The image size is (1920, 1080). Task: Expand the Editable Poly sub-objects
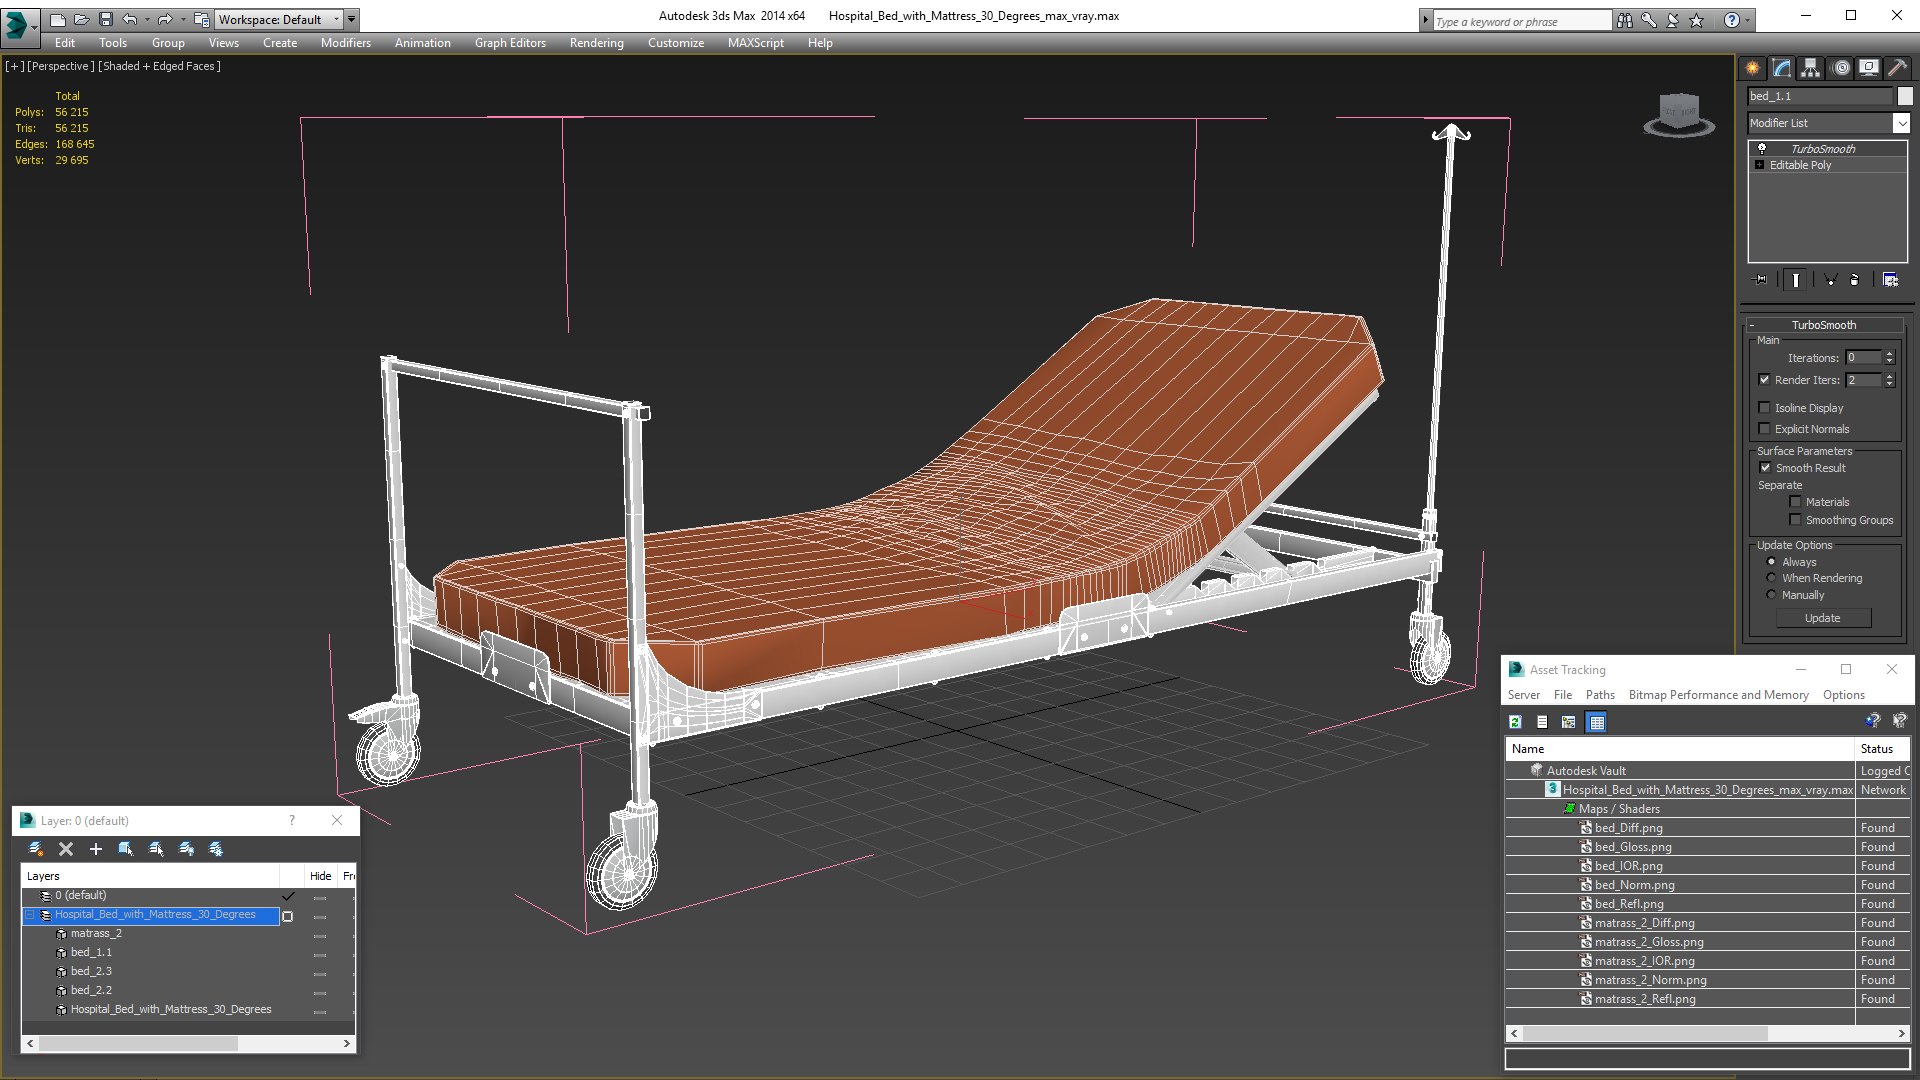(1759, 165)
